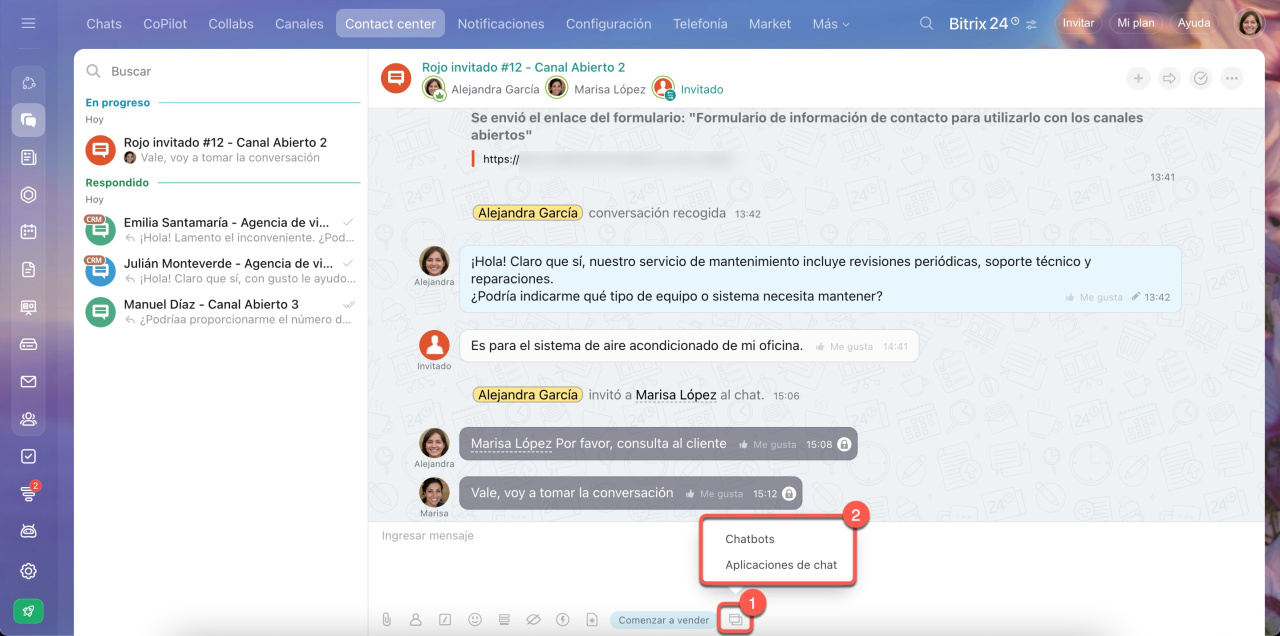This screenshot has height=636, width=1280.
Task: Click the Bitrix 24 logo
Action: 985,23
